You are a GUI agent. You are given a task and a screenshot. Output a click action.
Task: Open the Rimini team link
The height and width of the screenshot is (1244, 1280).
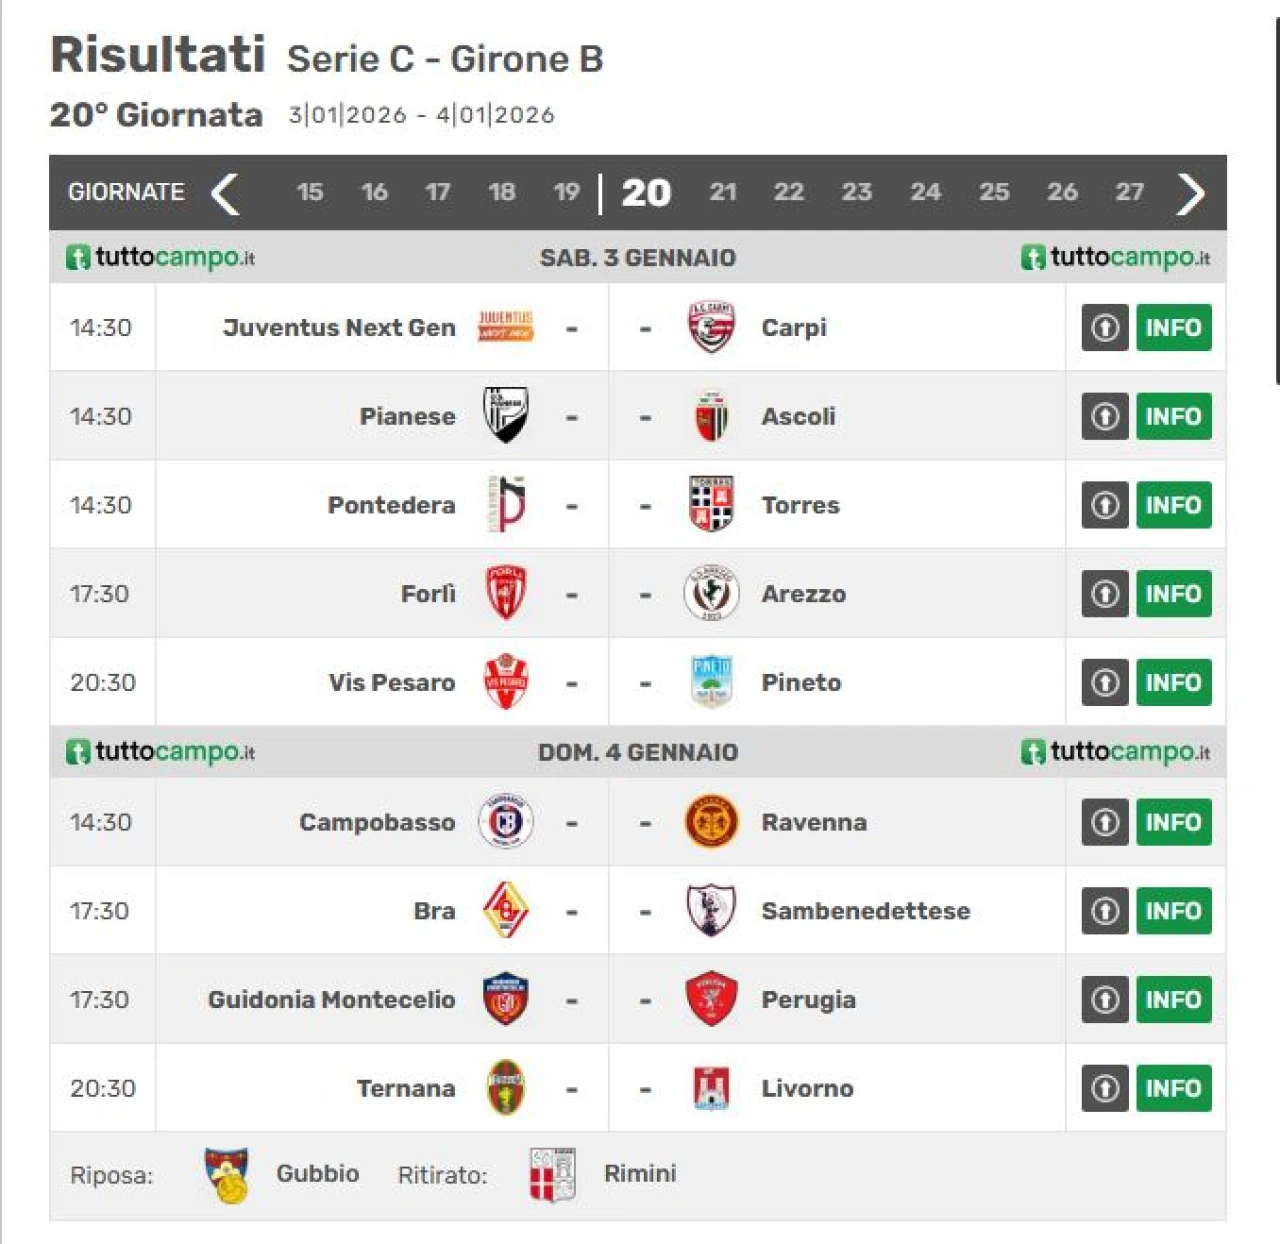coord(640,1173)
